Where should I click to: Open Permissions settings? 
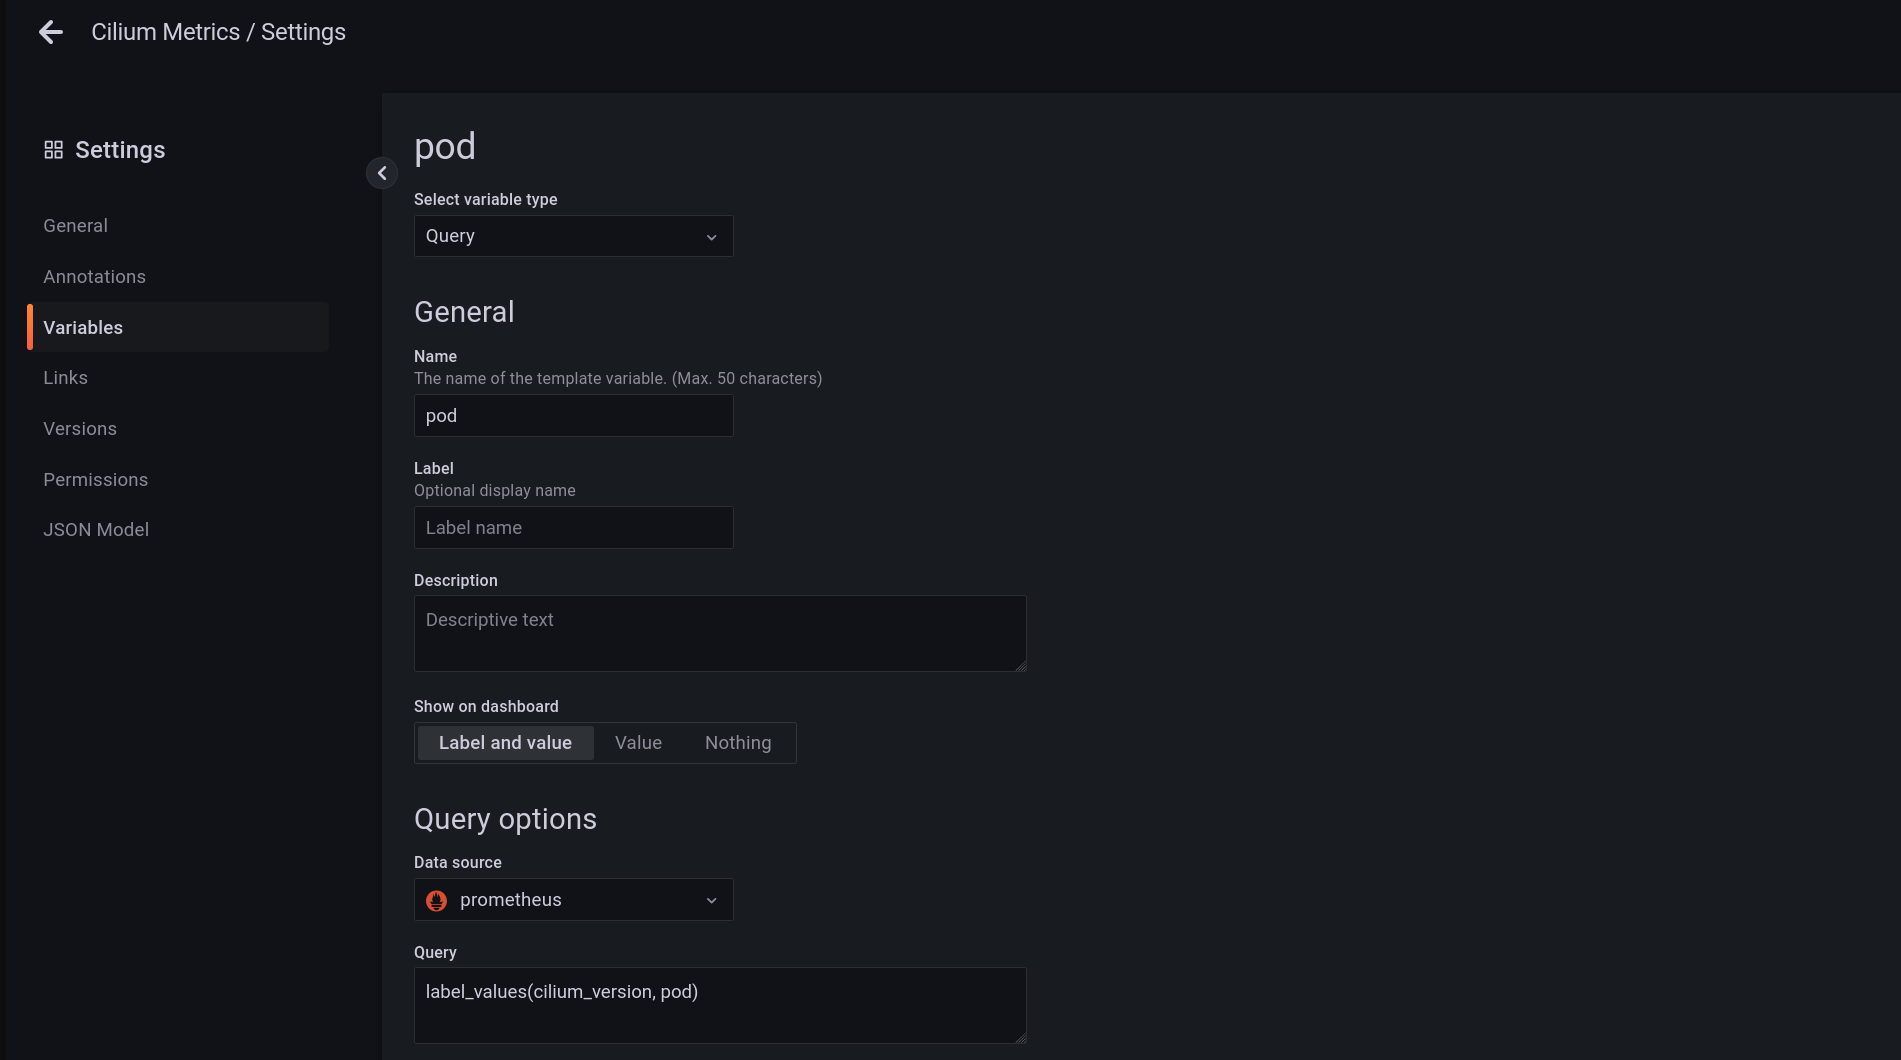[x=96, y=480]
